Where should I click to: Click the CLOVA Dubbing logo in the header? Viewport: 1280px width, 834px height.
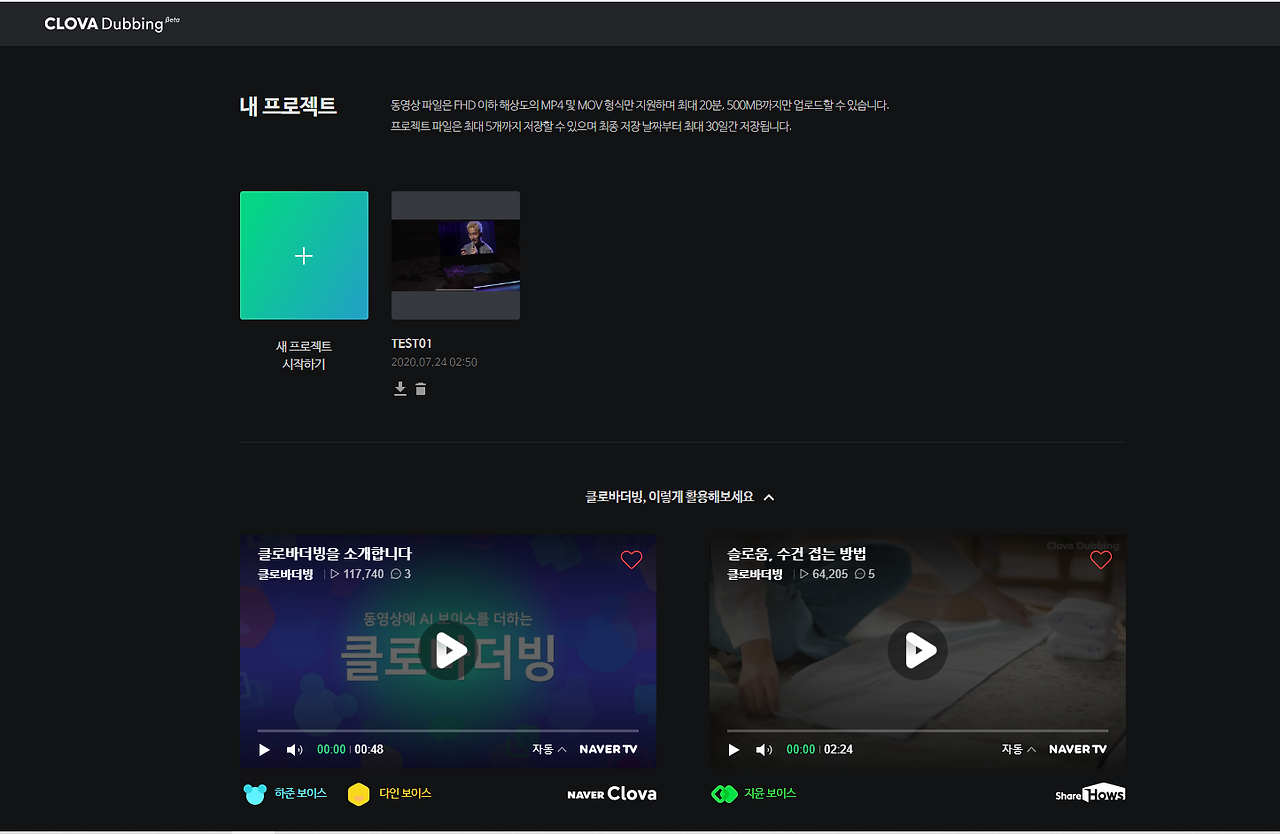pos(112,23)
